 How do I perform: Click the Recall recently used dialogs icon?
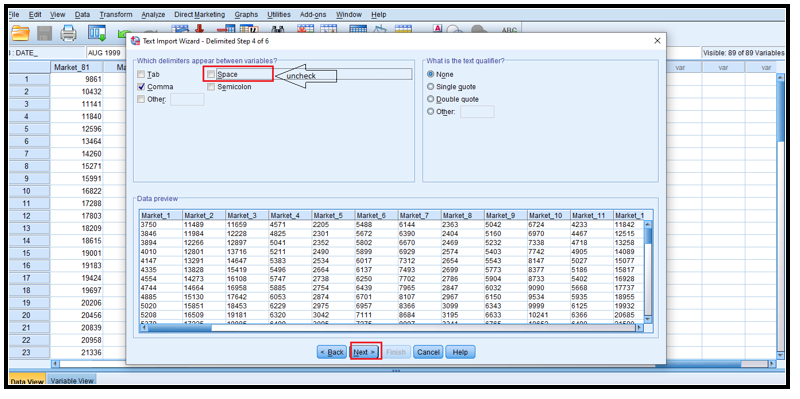[96, 34]
